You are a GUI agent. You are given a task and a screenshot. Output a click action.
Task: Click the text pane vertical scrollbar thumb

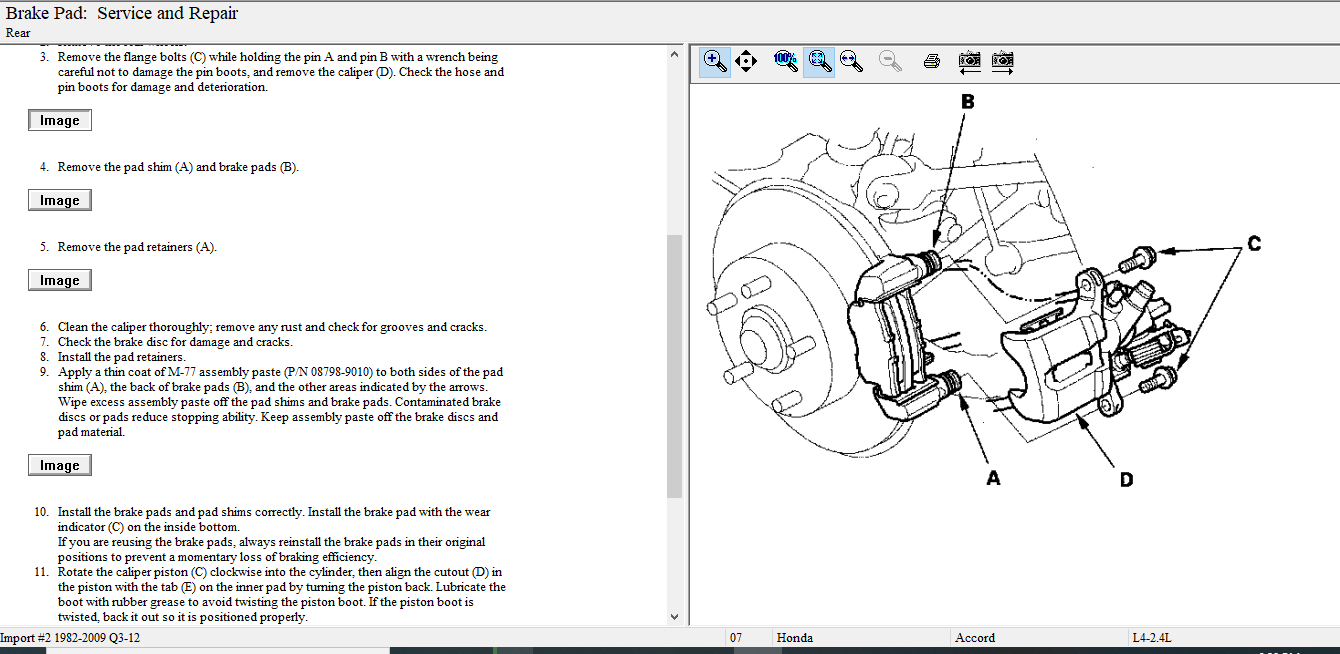[674, 365]
